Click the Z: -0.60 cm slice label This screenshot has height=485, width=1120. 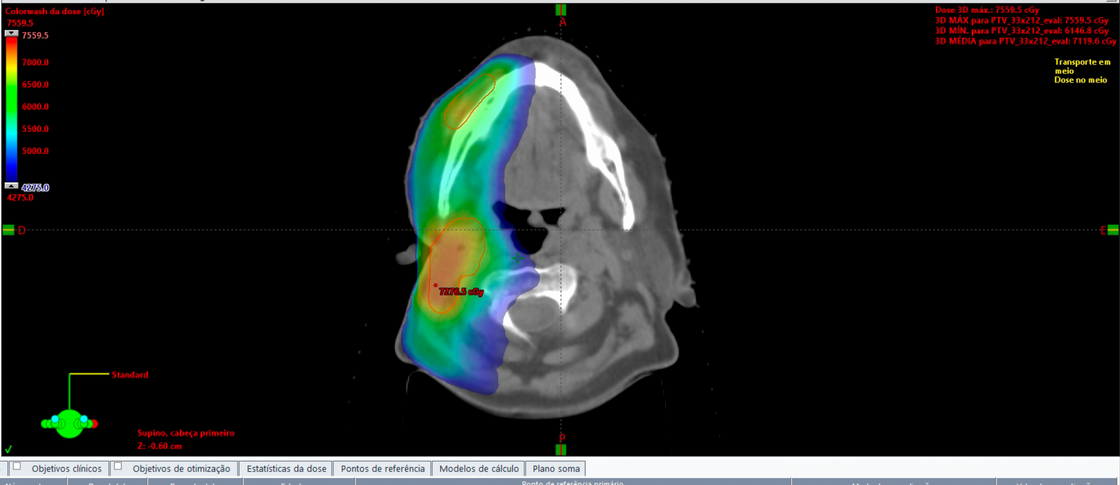coord(160,446)
